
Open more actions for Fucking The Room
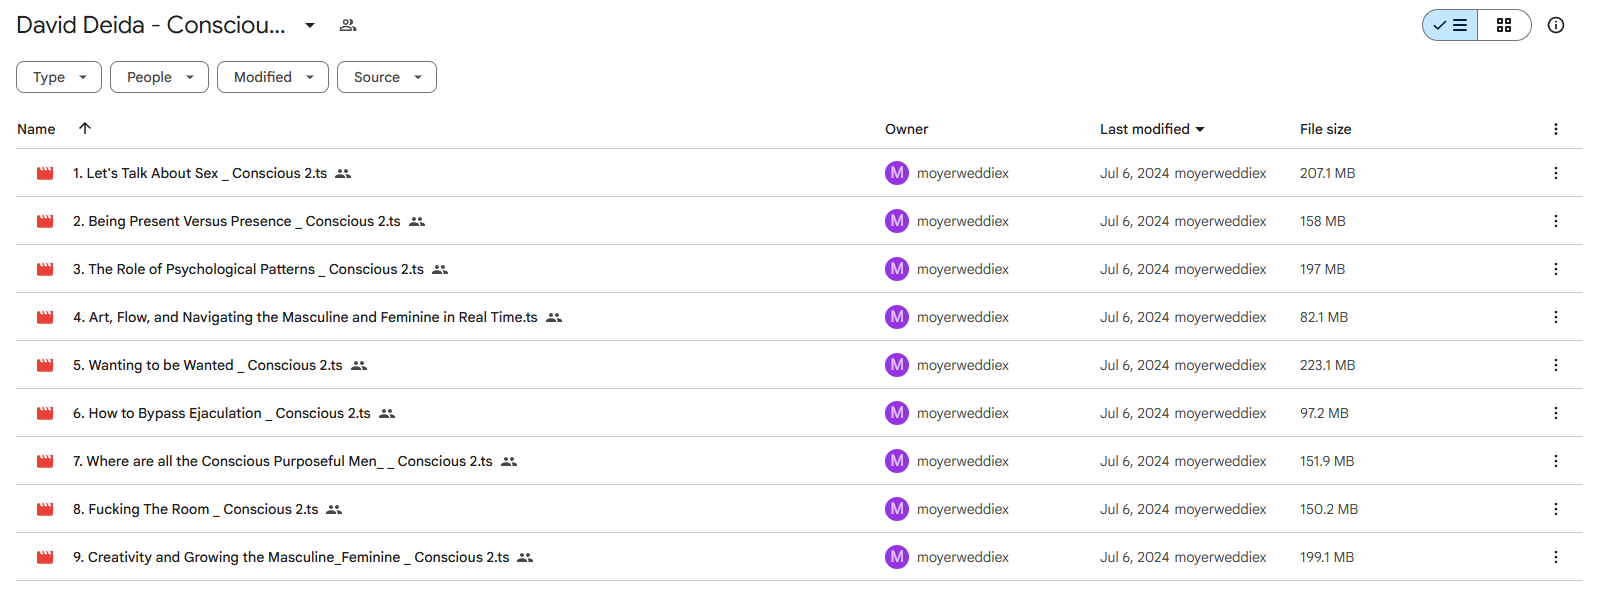(1556, 509)
